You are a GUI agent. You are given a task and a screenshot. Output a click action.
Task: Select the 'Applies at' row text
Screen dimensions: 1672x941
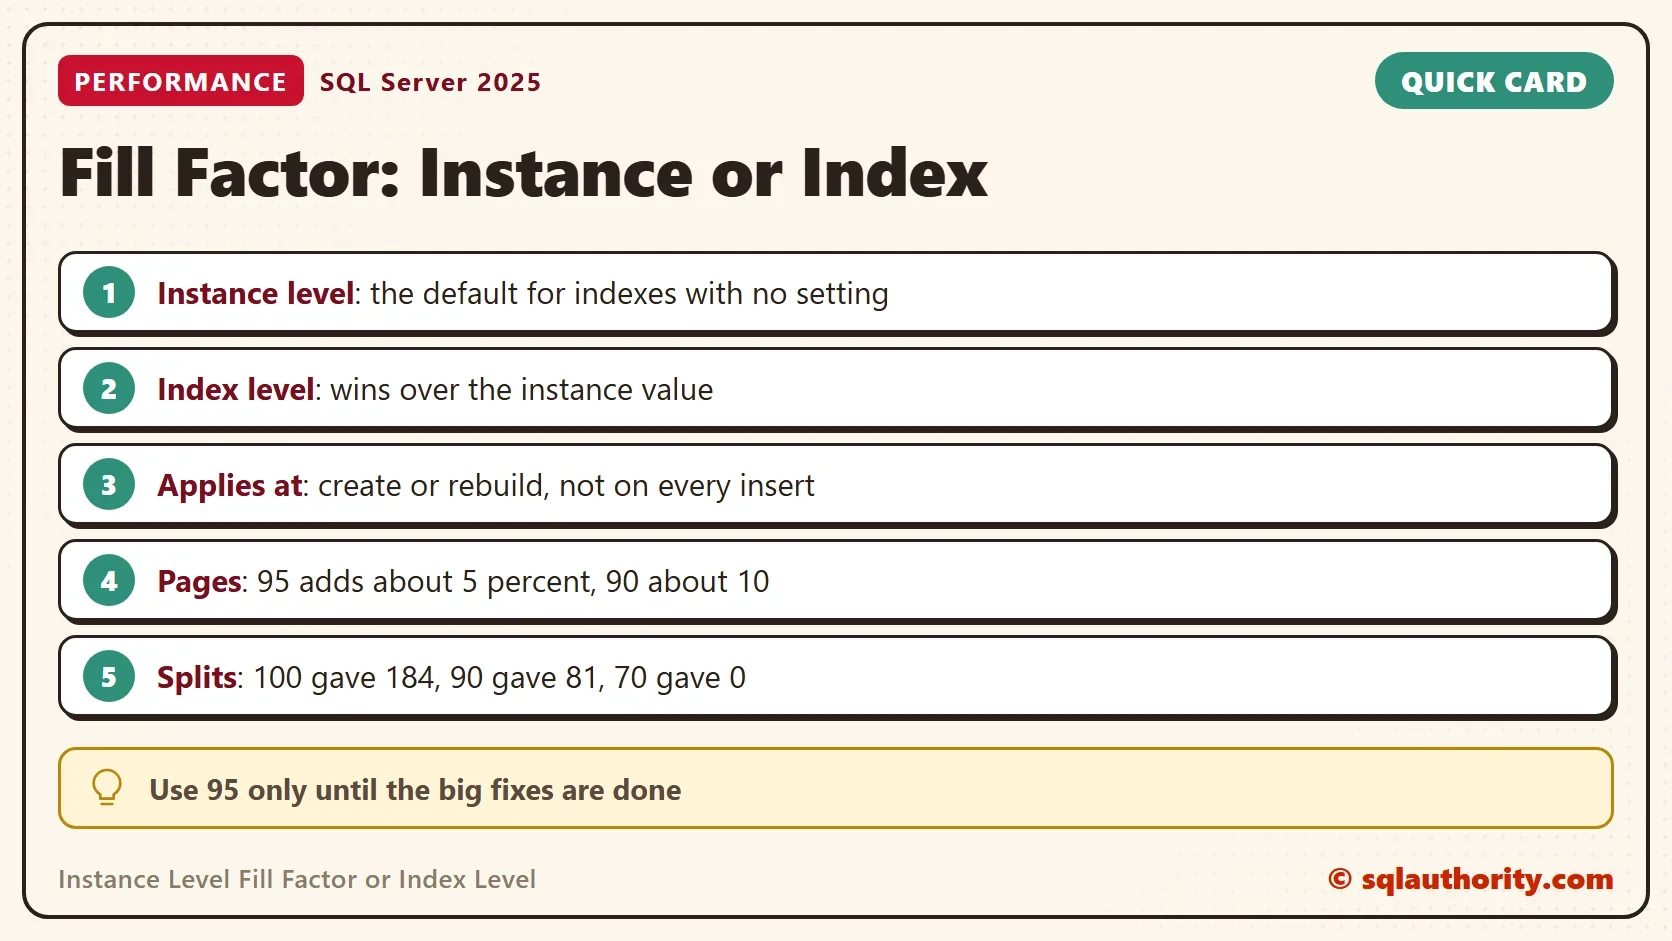(486, 486)
